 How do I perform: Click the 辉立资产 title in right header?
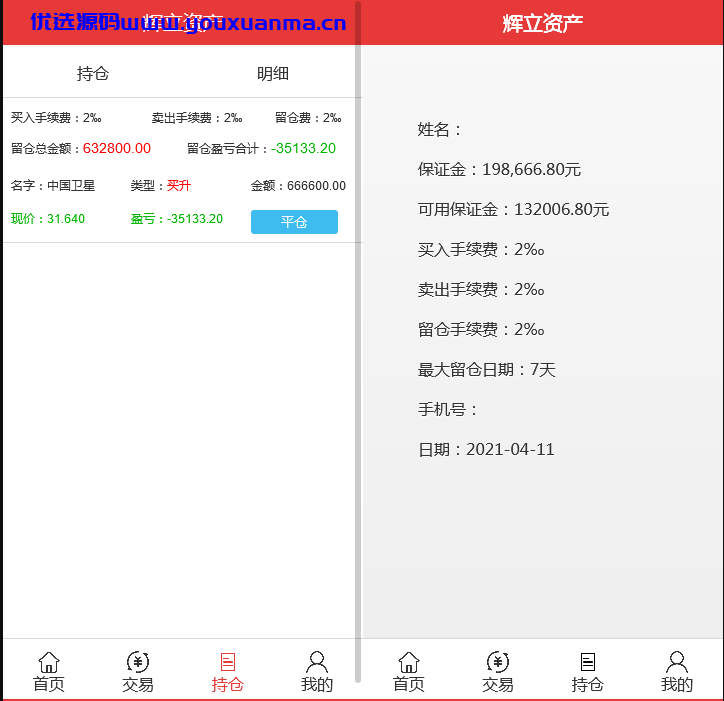543,24
